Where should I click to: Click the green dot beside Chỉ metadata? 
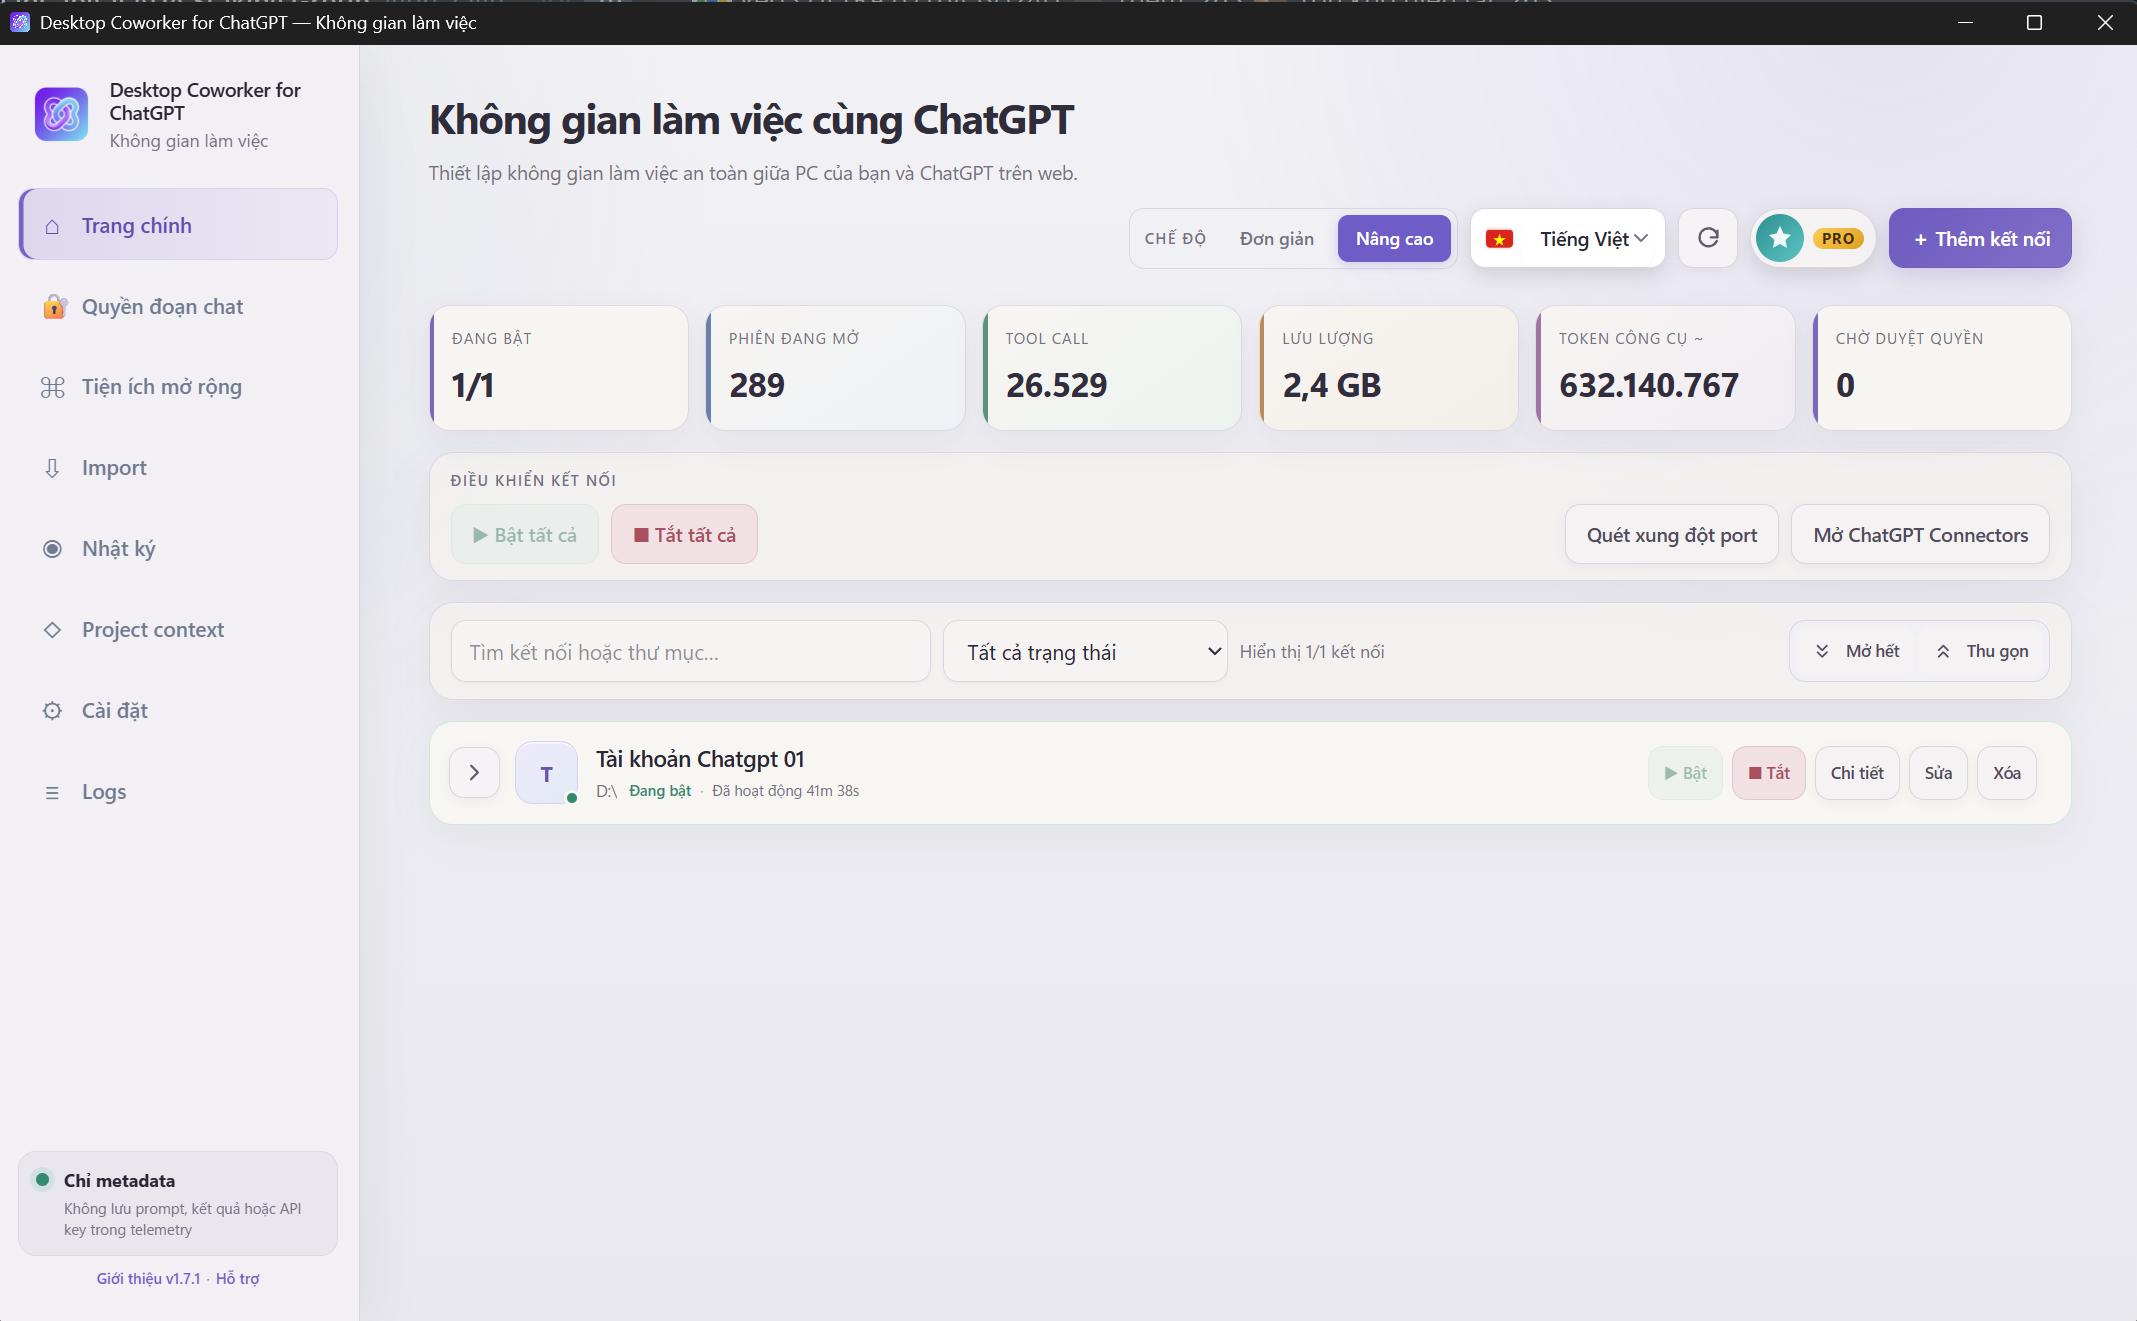coord(42,1180)
